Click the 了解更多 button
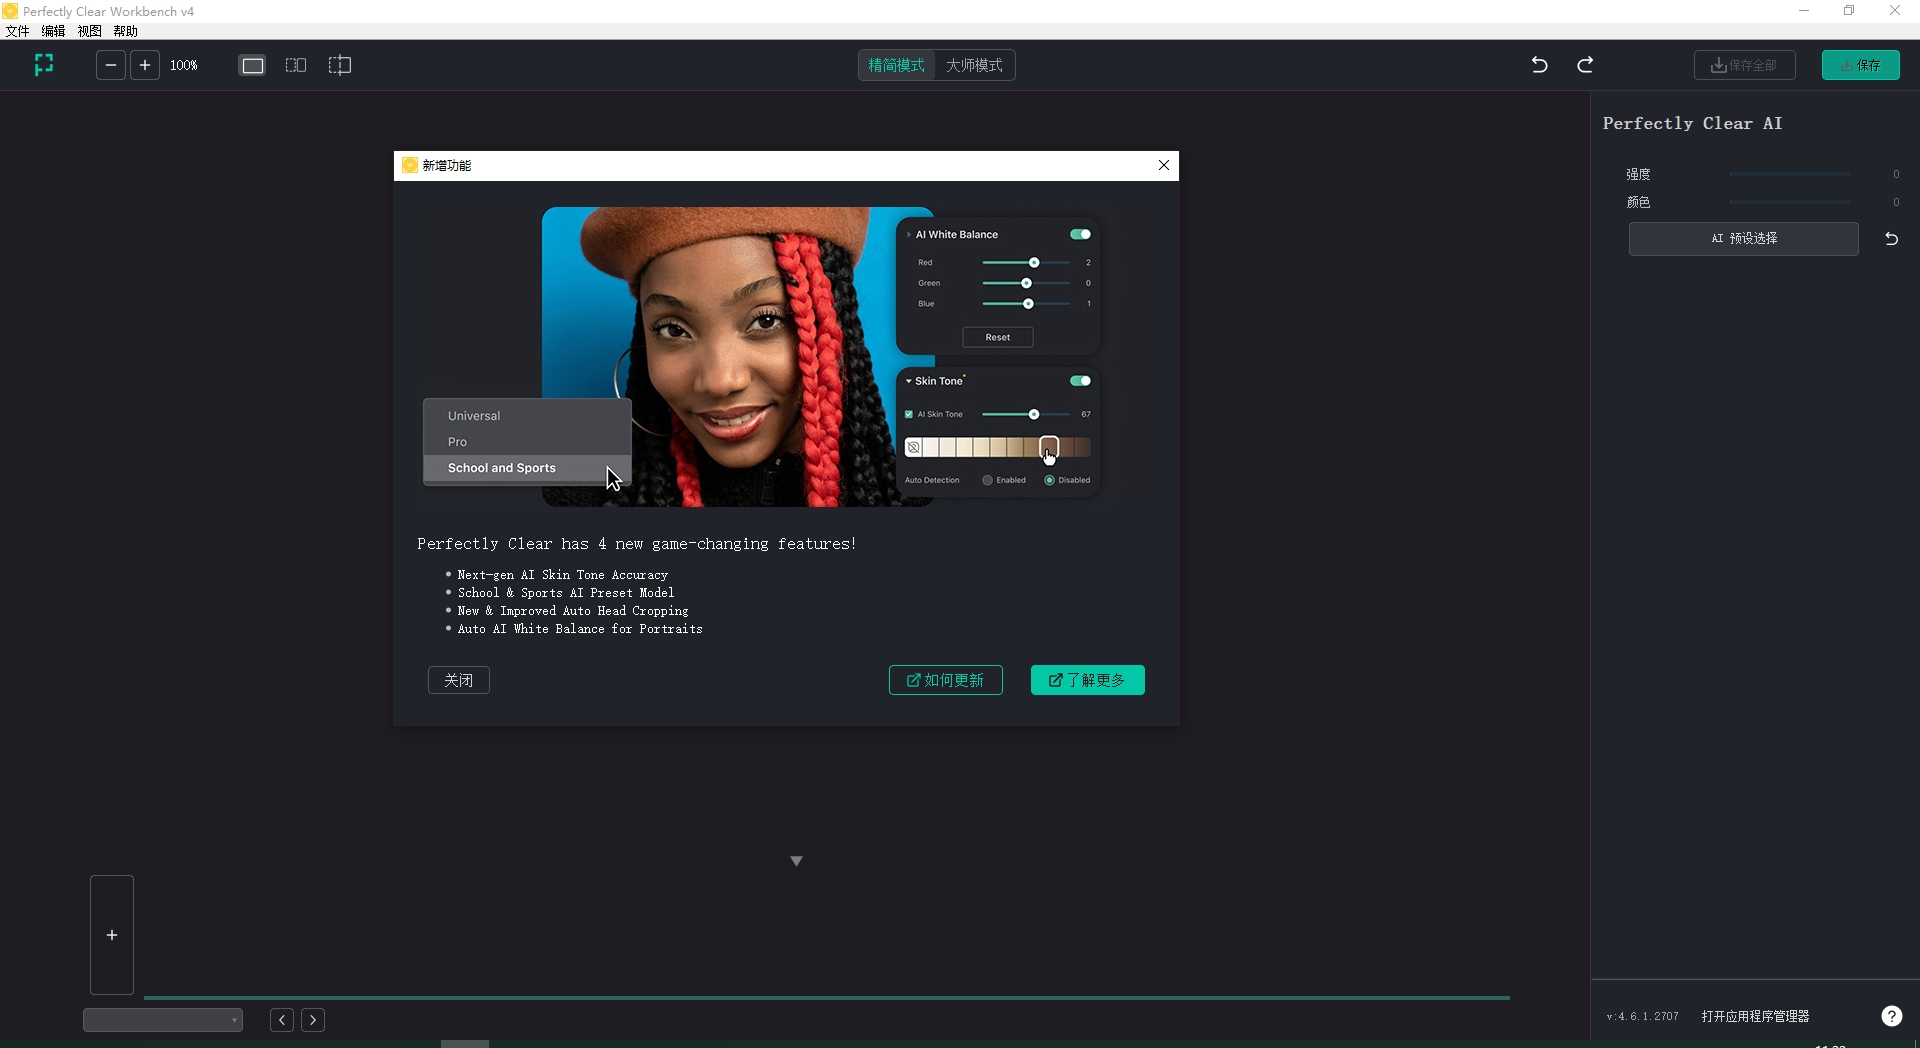Image resolution: width=1920 pixels, height=1048 pixels. [x=1087, y=680]
